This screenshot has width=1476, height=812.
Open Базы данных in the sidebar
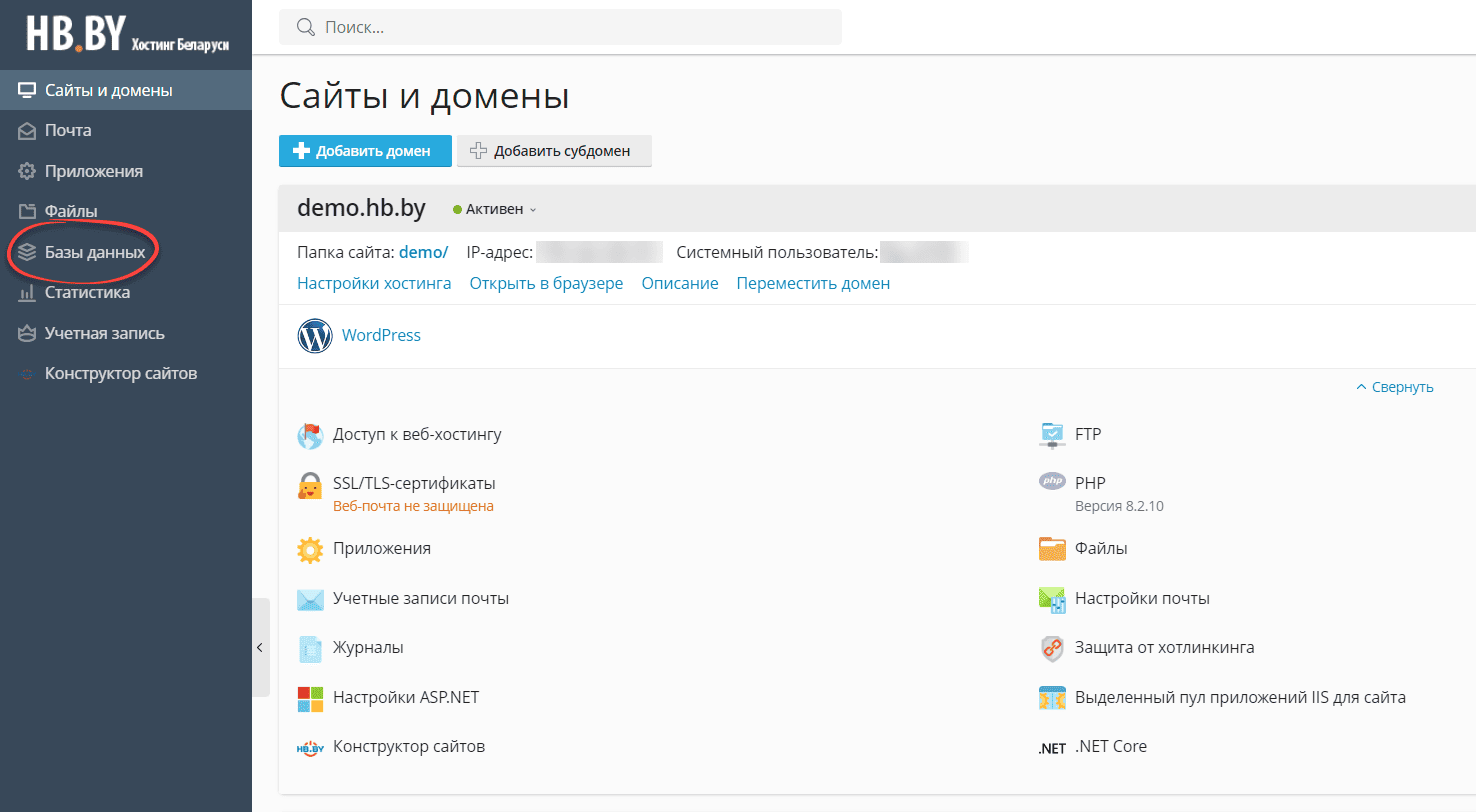pyautogui.click(x=94, y=252)
